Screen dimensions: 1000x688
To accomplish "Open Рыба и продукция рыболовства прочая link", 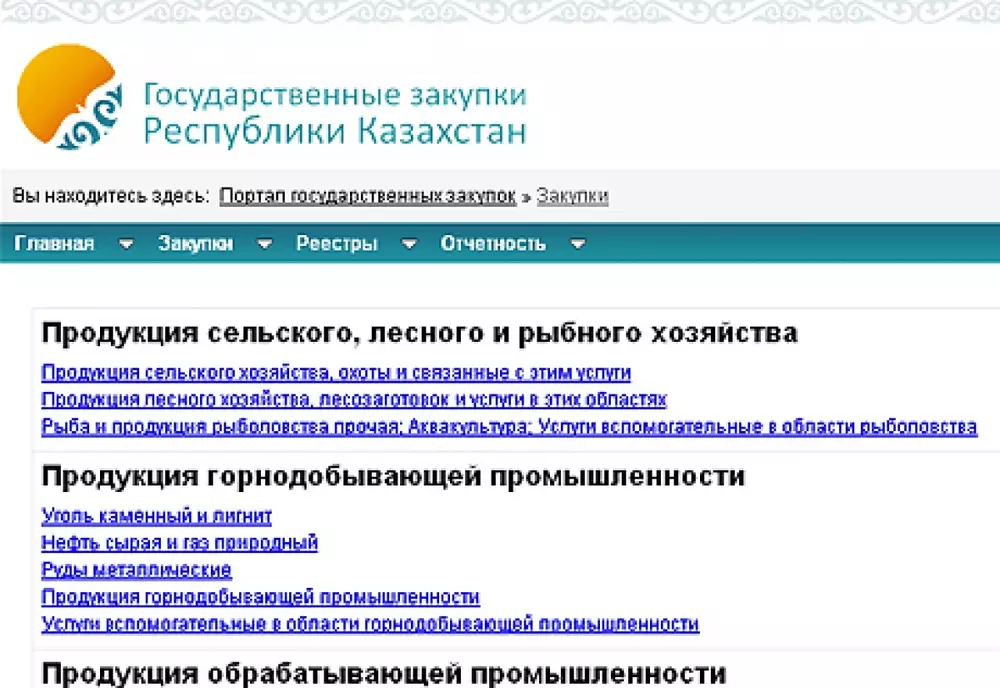I will (509, 427).
